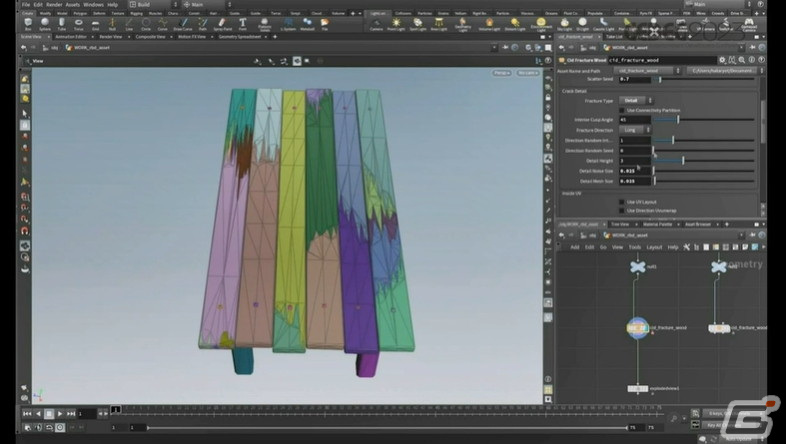Add a Sky Light from the shelf
Image resolution: width=786 pixels, height=444 pixels.
click(x=564, y=24)
